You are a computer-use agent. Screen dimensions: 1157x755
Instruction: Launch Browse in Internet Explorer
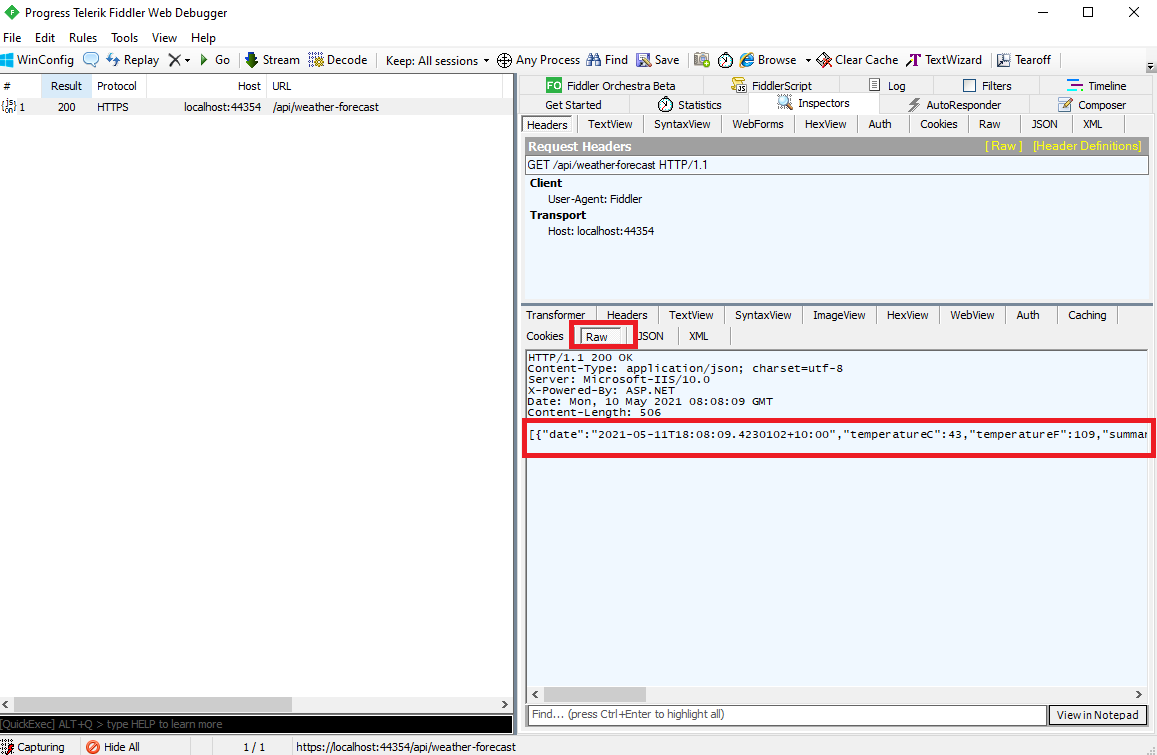[768, 60]
